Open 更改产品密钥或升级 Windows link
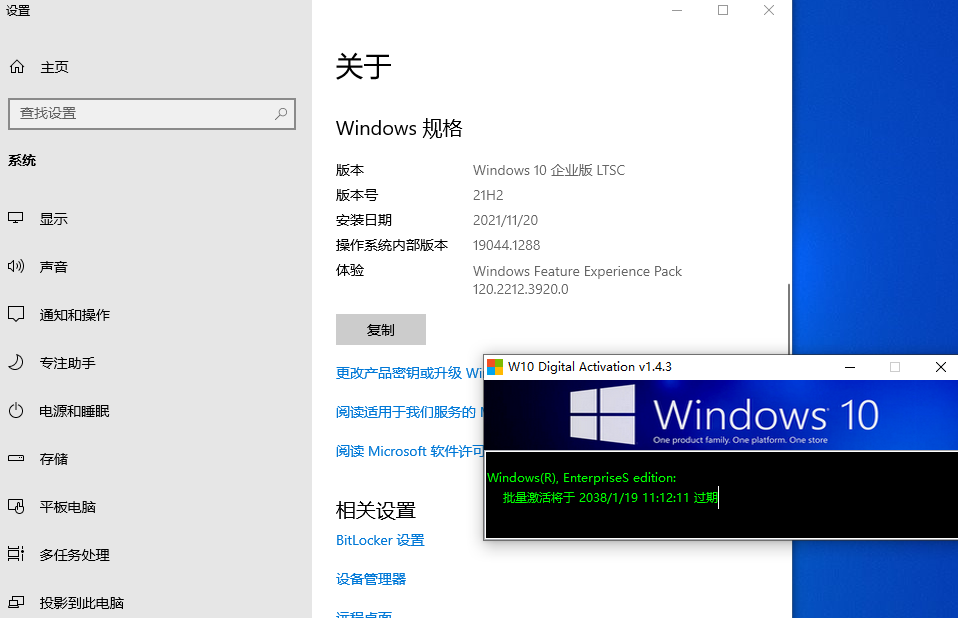This screenshot has height=618, width=958. 404,372
